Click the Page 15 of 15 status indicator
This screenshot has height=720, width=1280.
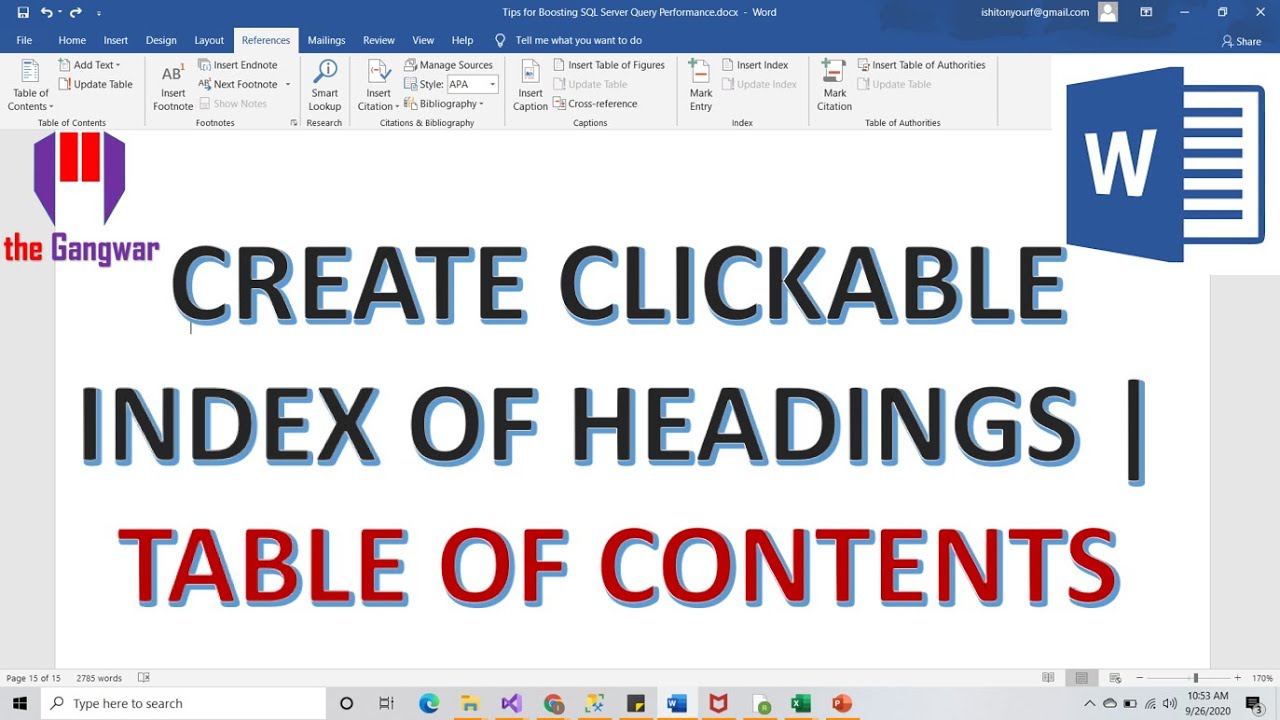(33, 678)
